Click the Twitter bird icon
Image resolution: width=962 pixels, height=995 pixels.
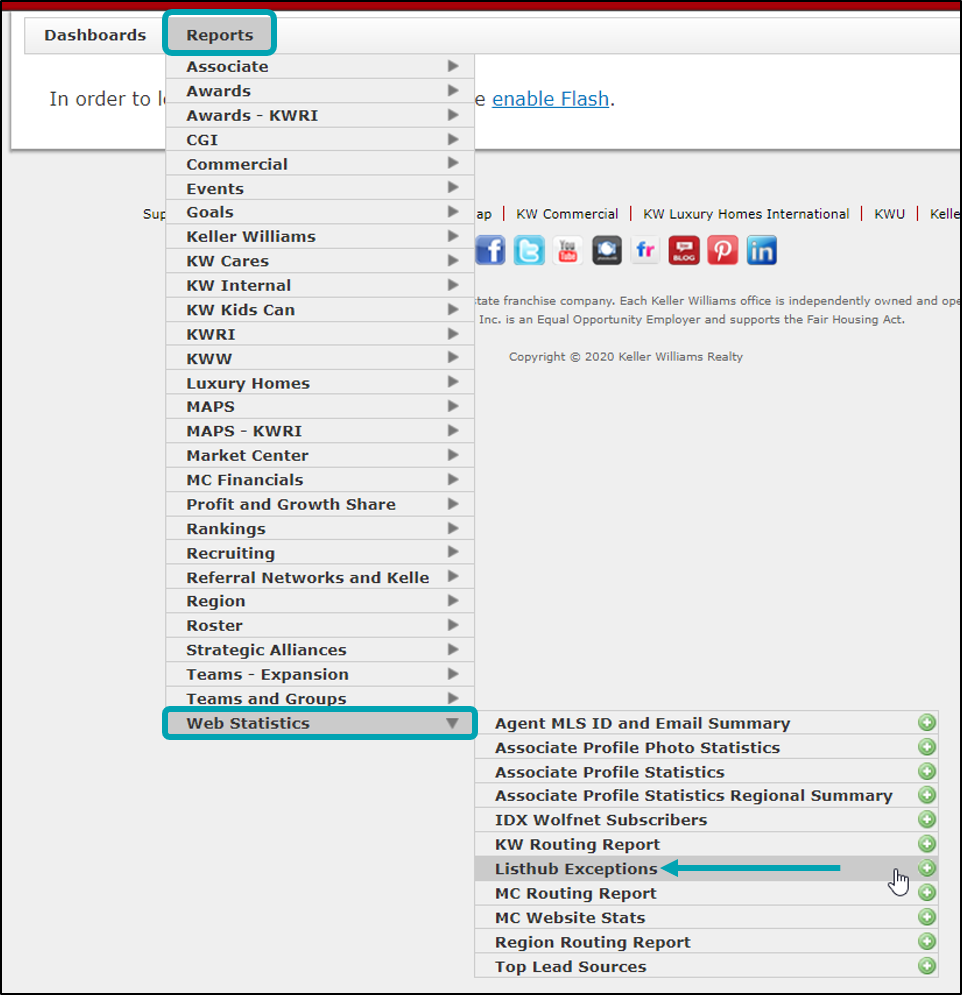529,250
